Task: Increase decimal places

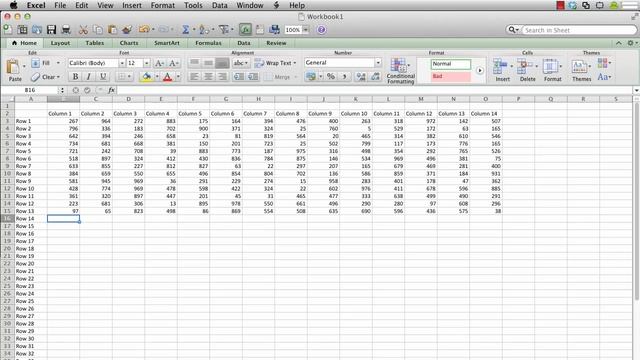Action: (361, 76)
